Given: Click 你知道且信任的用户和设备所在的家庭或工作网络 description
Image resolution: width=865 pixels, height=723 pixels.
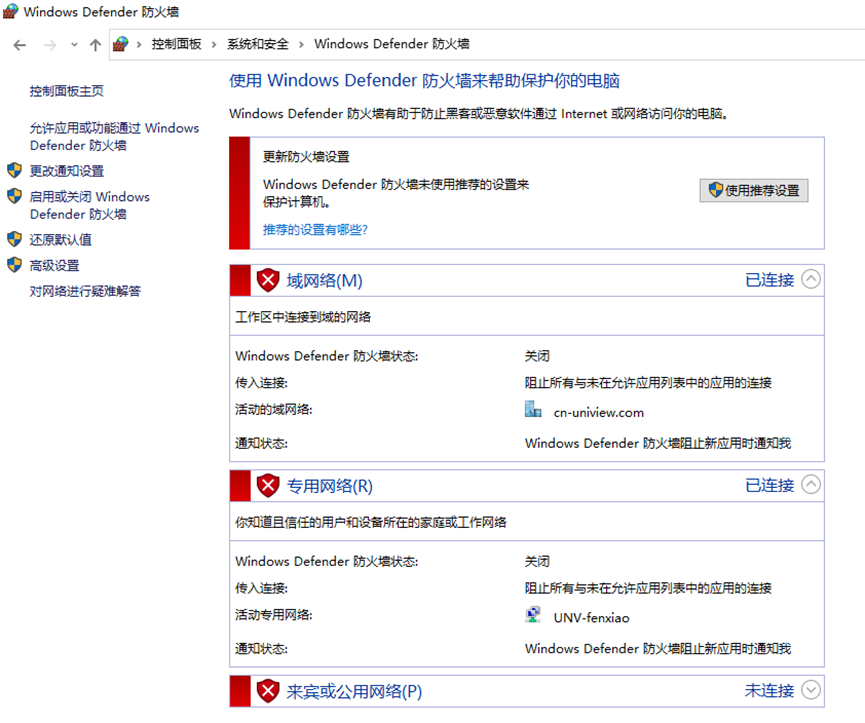Looking at the screenshot, I should [x=371, y=522].
